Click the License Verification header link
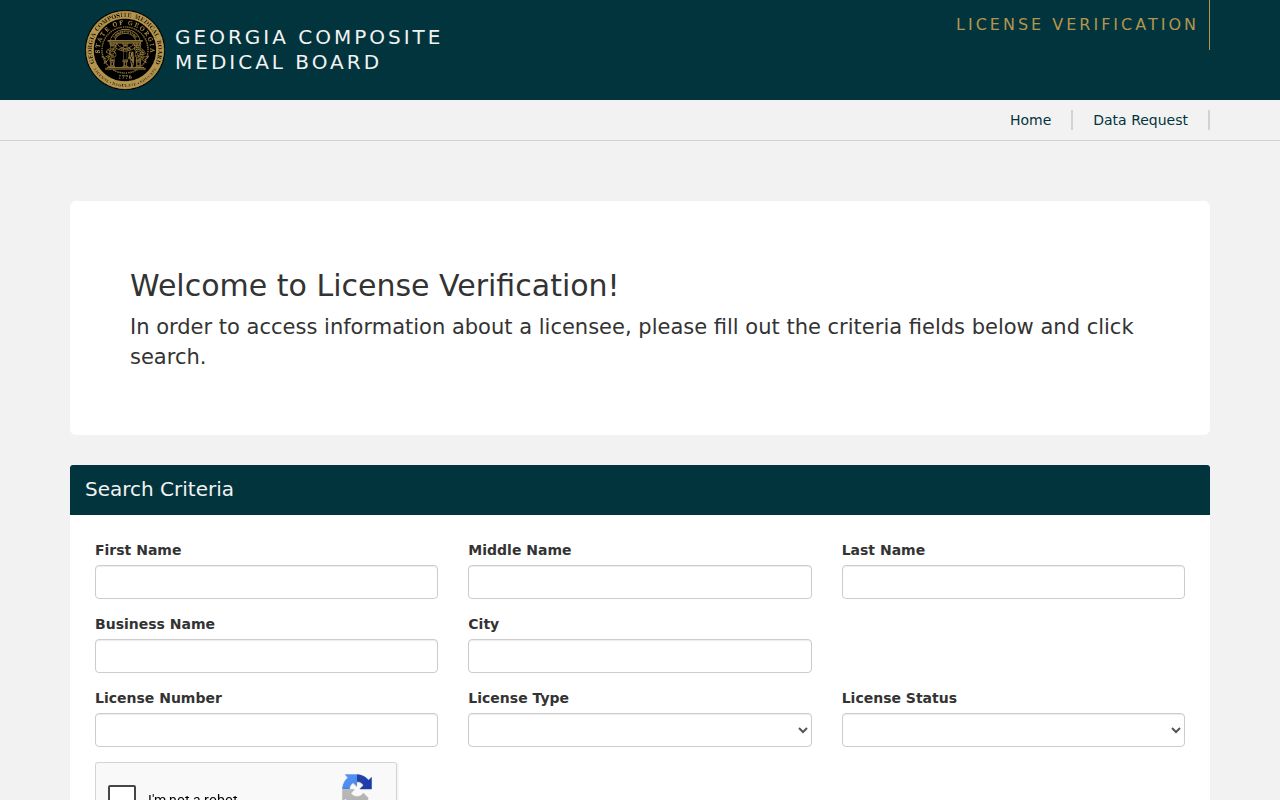The image size is (1280, 800). [x=1077, y=24]
